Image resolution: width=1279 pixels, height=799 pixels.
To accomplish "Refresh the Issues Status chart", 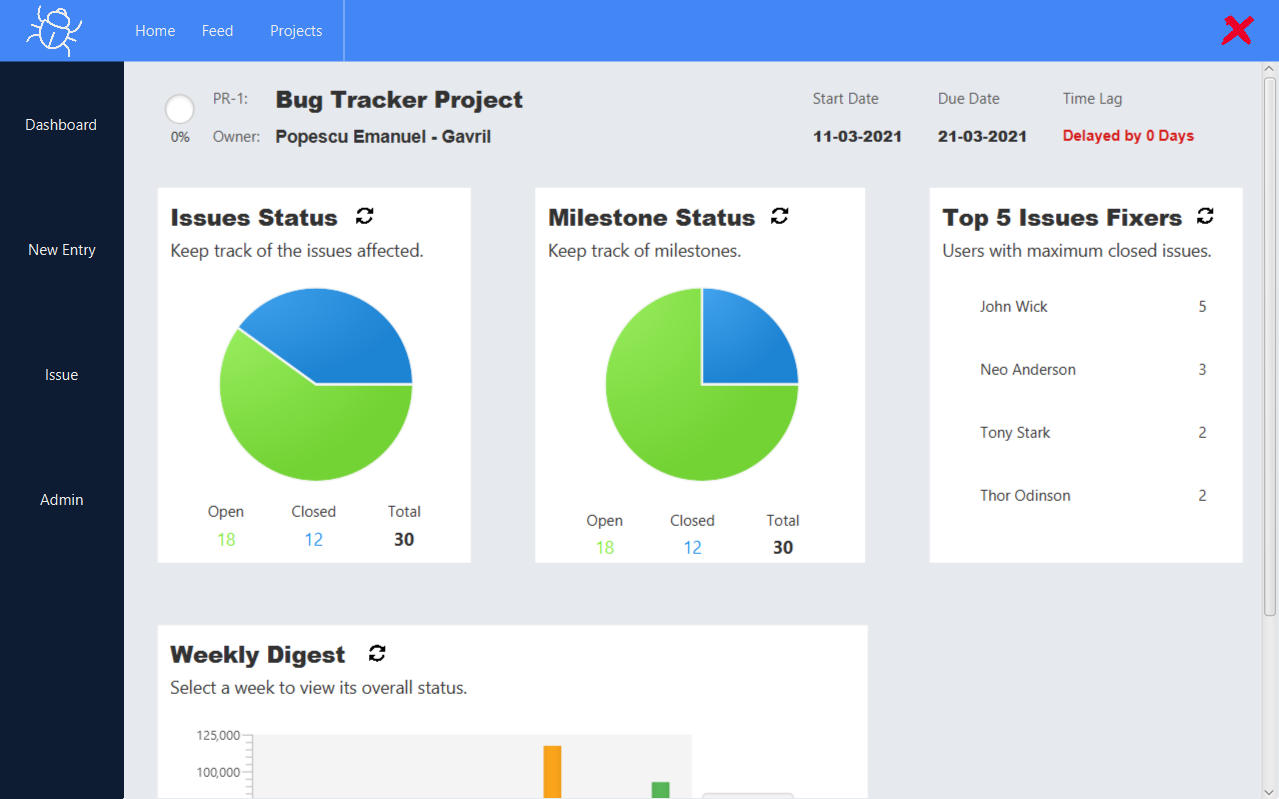I will click(365, 216).
